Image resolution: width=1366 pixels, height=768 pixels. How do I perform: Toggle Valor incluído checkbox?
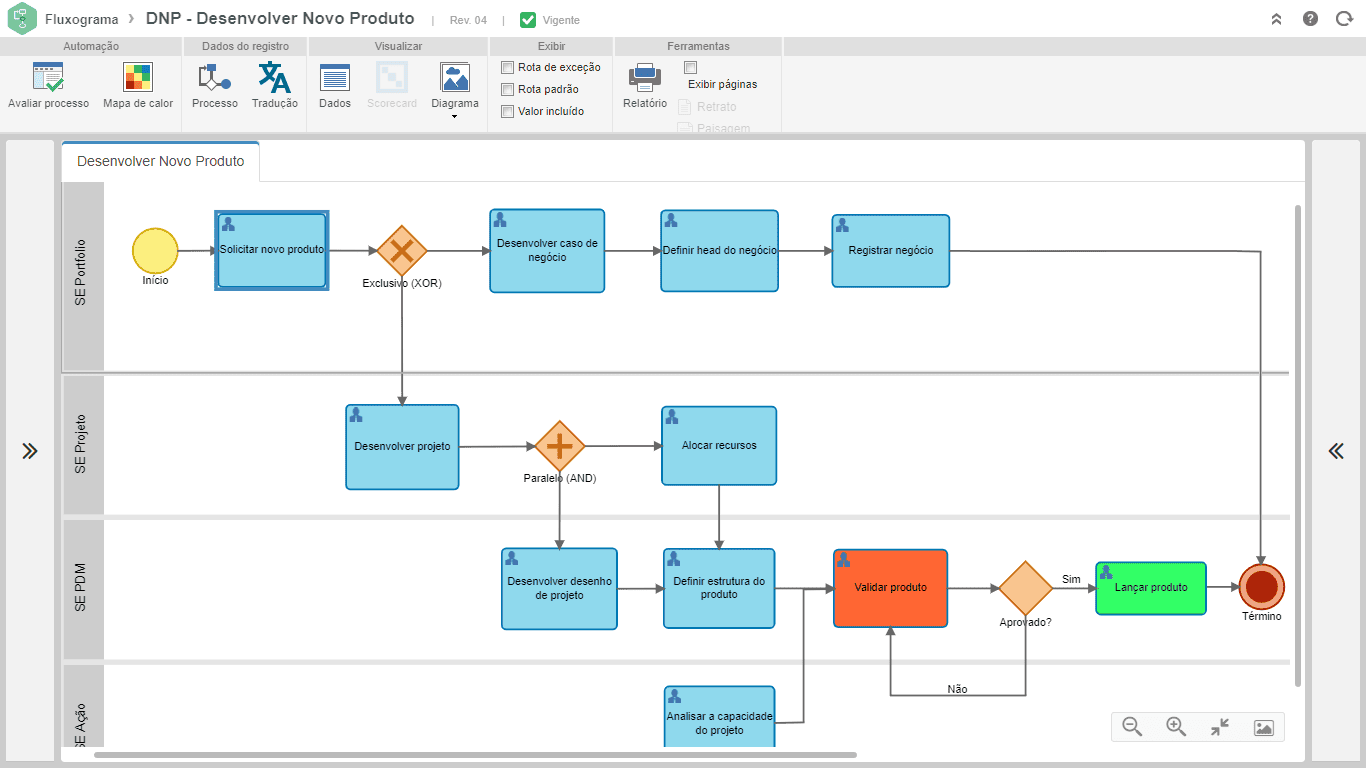(507, 111)
